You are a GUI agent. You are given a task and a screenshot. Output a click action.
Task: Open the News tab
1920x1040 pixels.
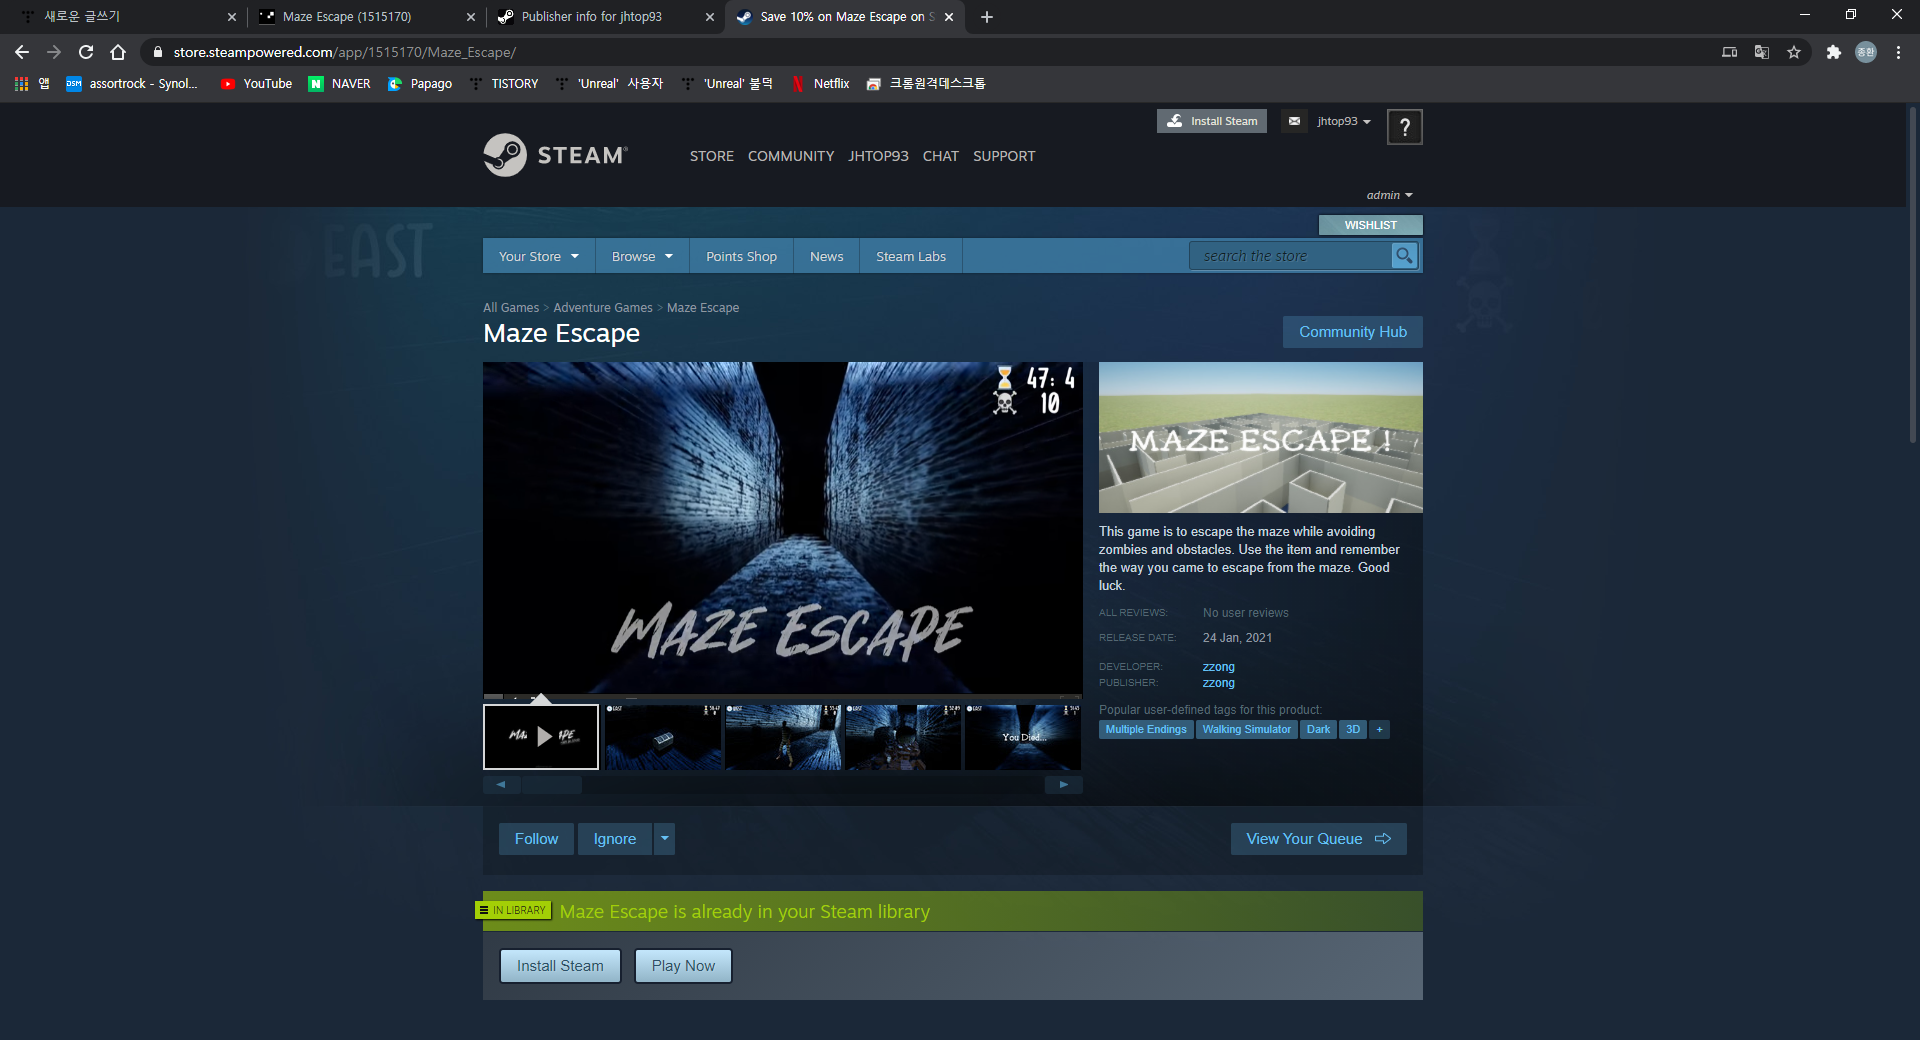coord(826,256)
